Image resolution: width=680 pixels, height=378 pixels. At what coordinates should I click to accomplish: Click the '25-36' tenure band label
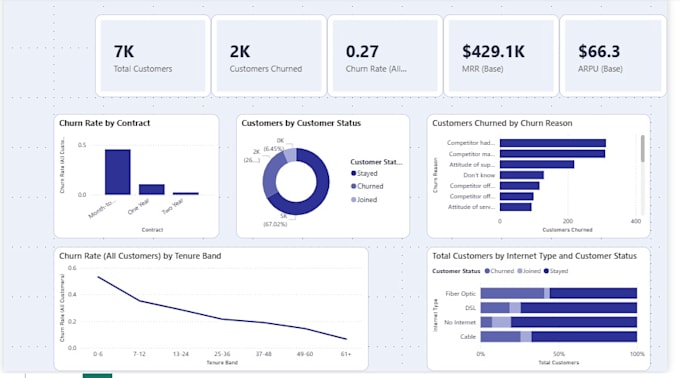tap(222, 354)
